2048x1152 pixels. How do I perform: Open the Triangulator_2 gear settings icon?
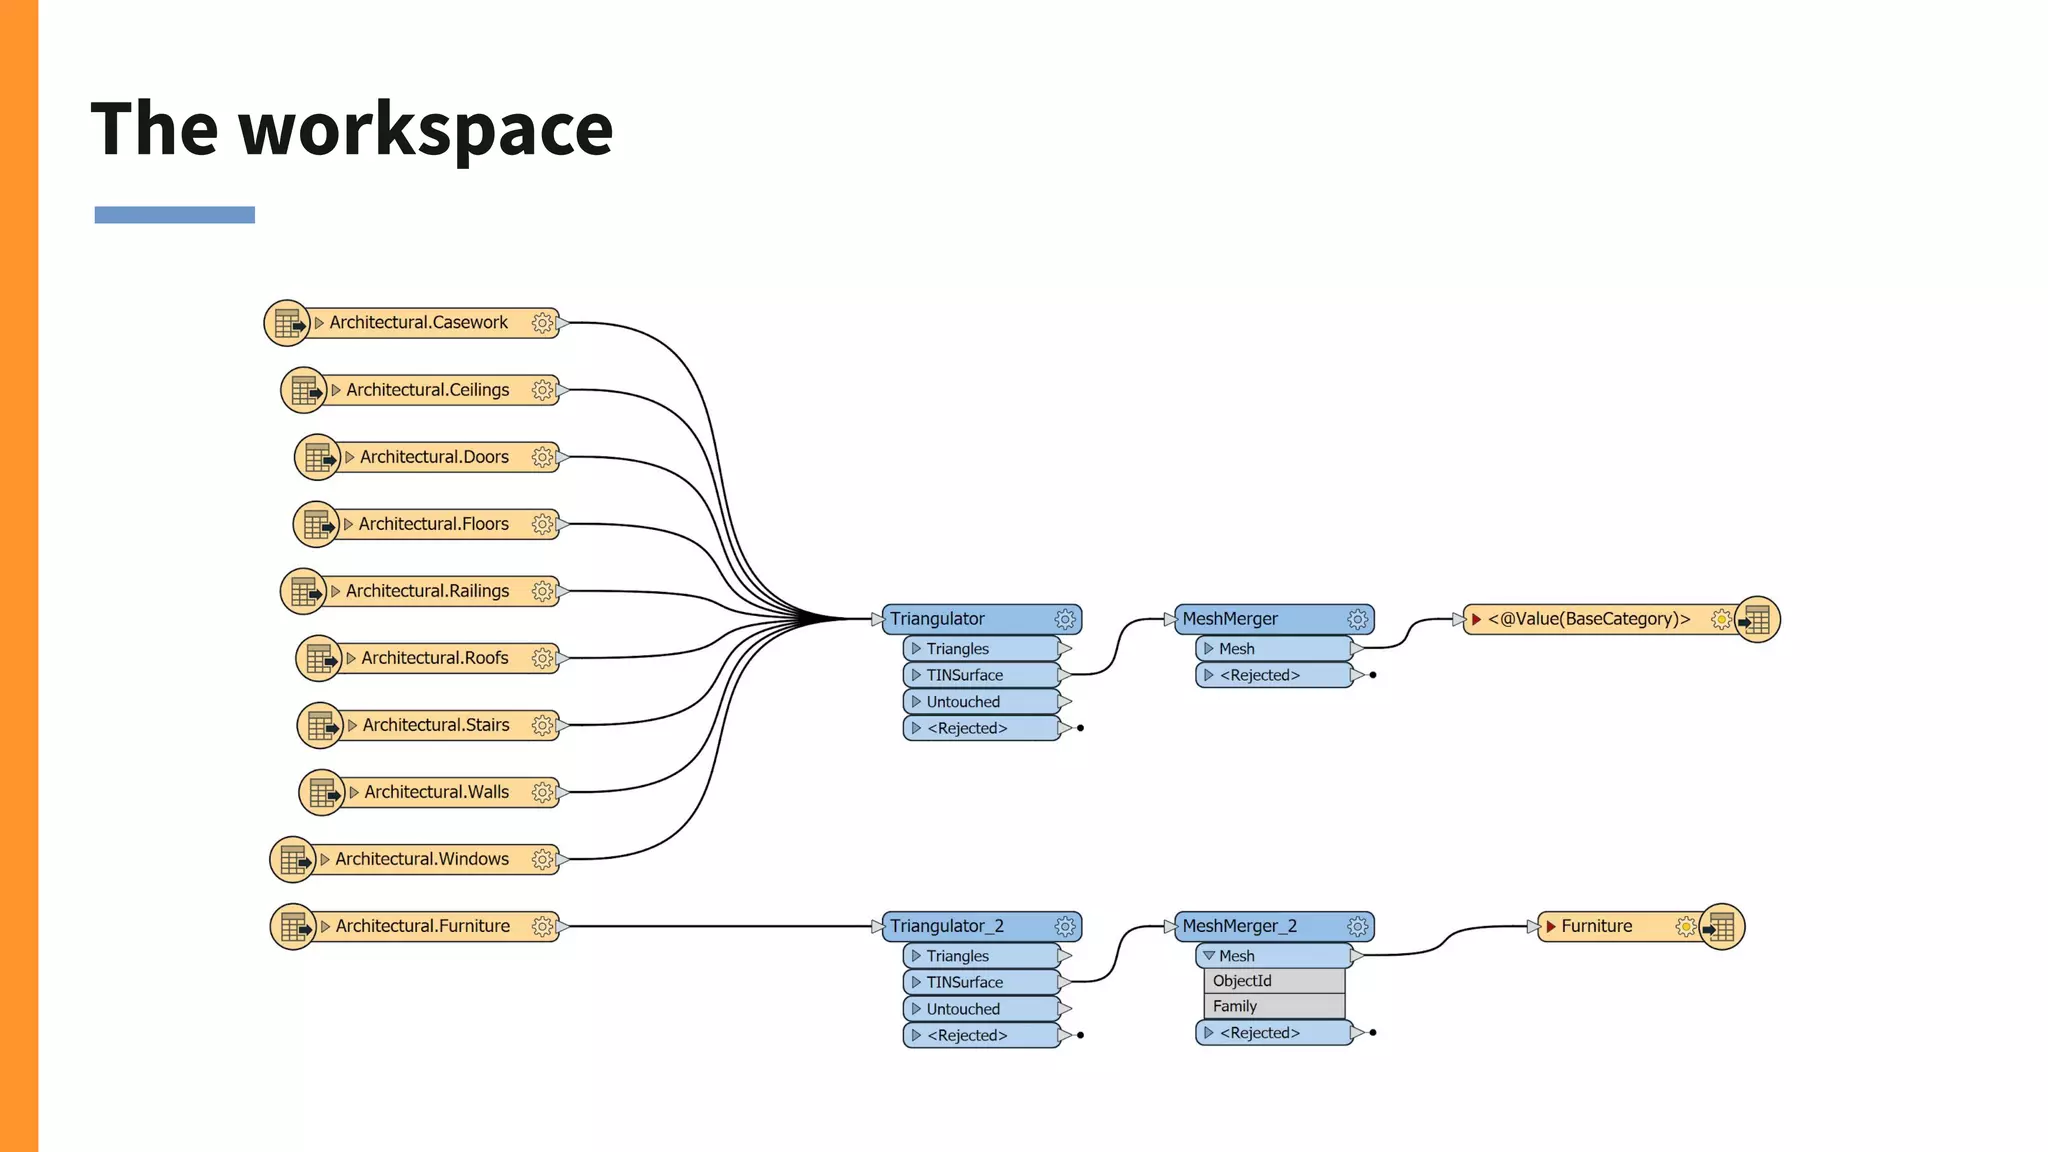coord(1065,927)
